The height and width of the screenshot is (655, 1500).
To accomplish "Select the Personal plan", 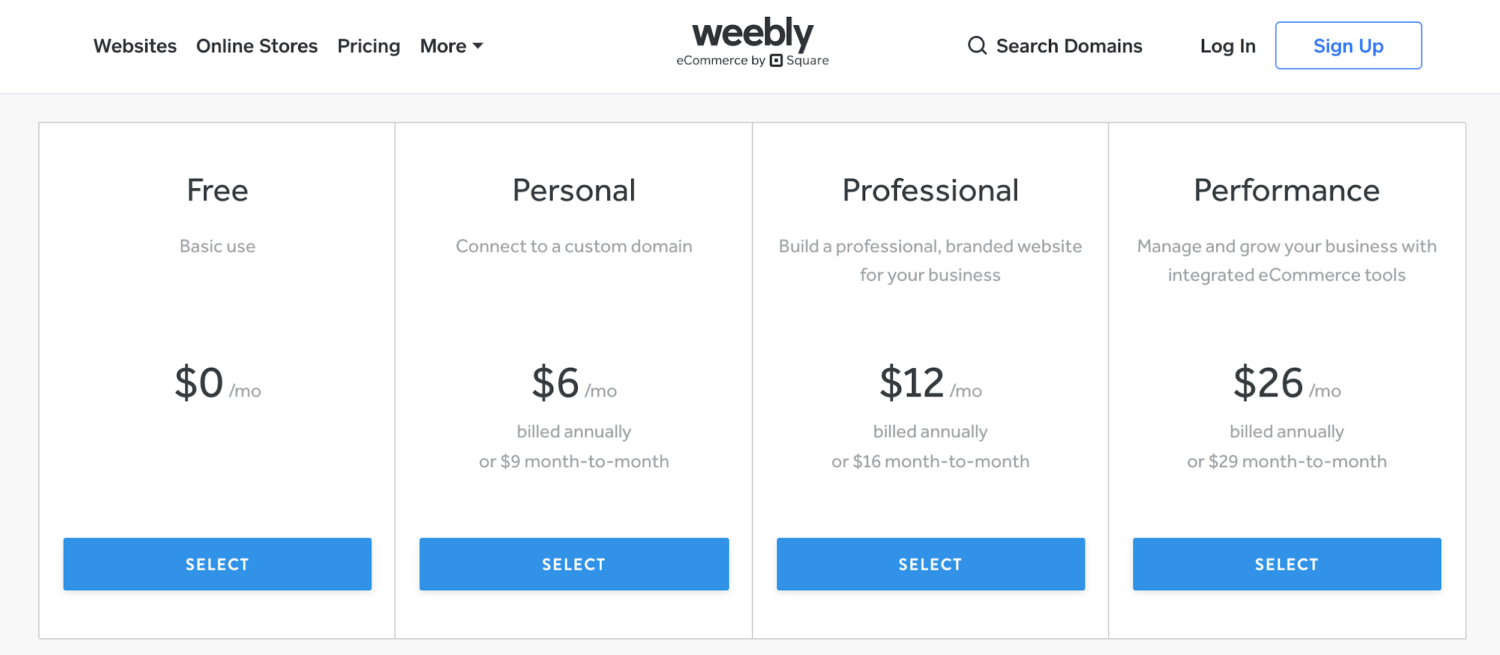I will tap(574, 564).
